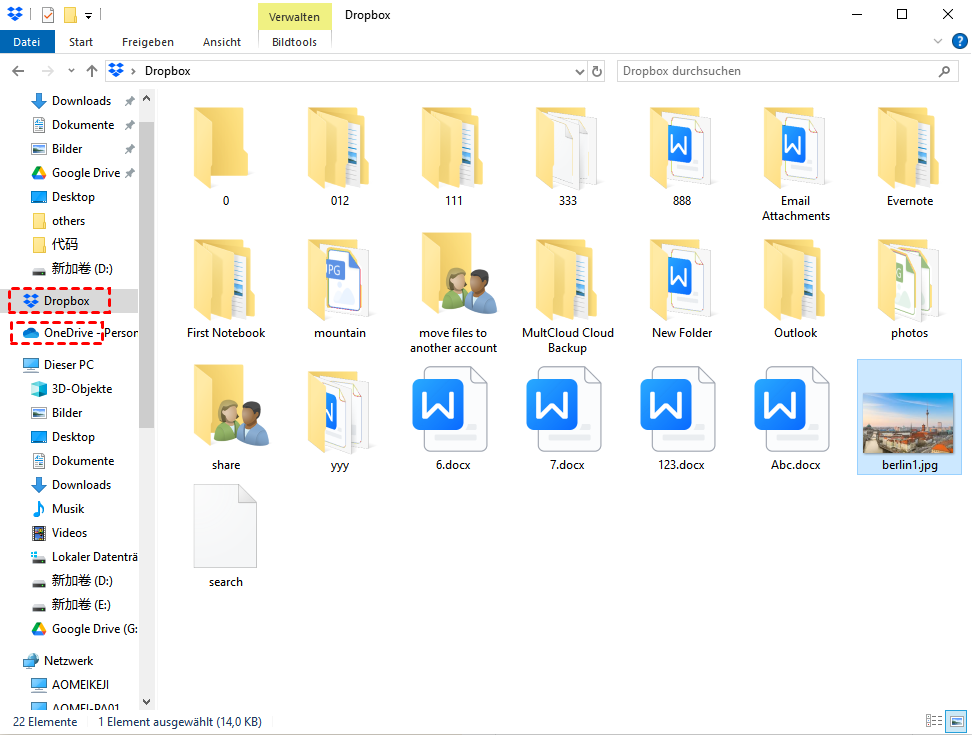Image resolution: width=972 pixels, height=735 pixels.
Task: Click the Dropbox durchsuchen search field
Action: point(775,72)
